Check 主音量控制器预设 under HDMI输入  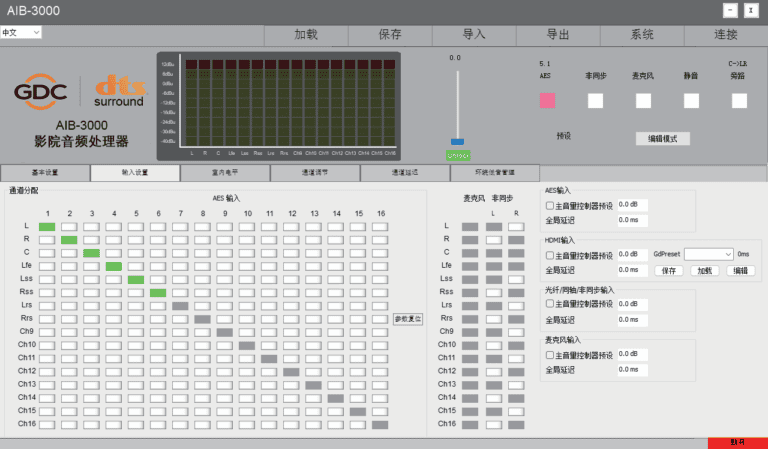point(550,256)
